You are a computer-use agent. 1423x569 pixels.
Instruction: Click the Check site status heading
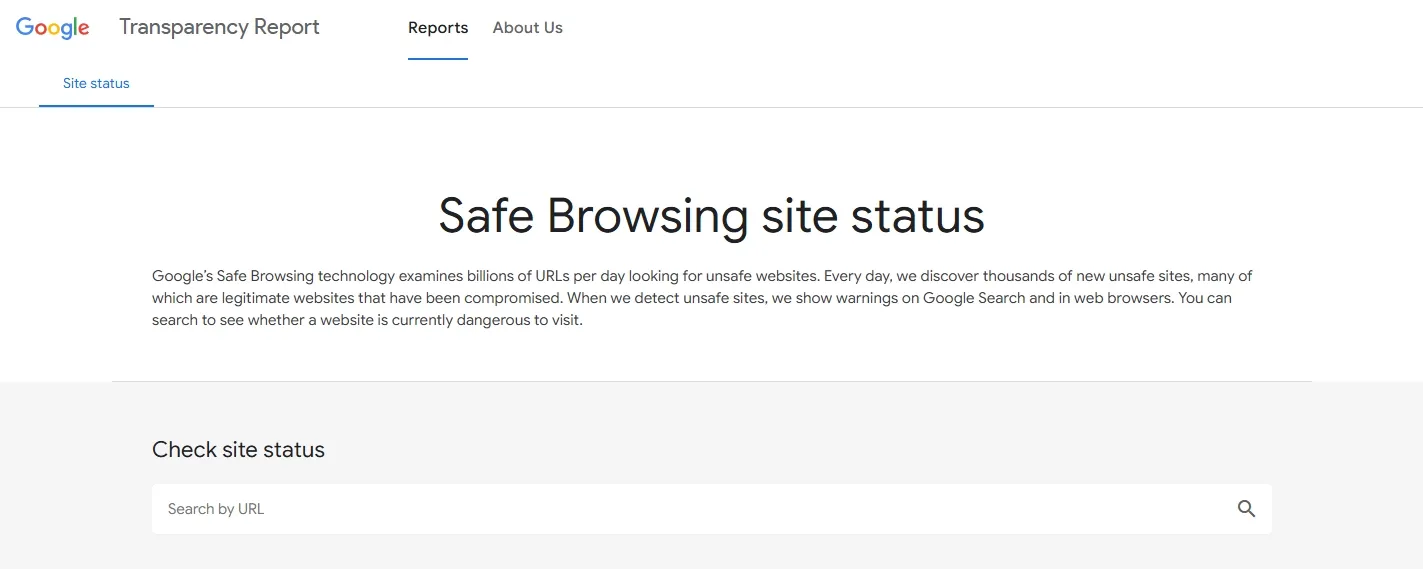click(x=238, y=450)
